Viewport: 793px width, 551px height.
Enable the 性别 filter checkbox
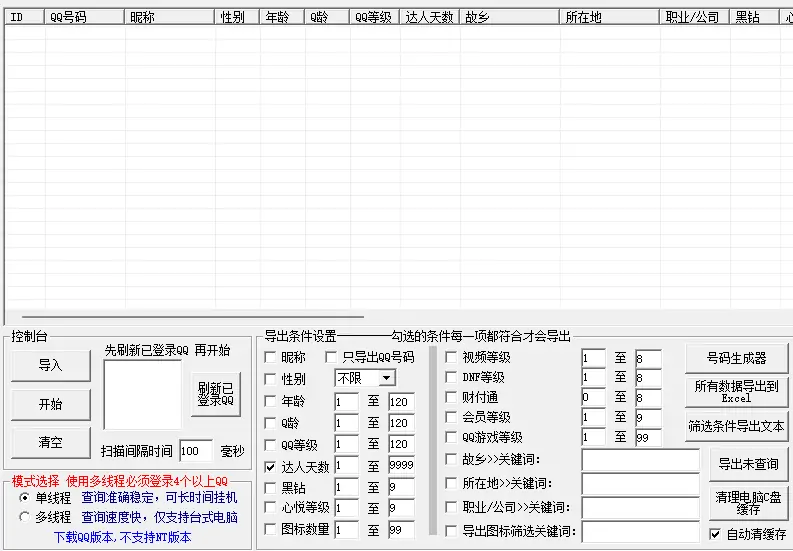point(270,379)
